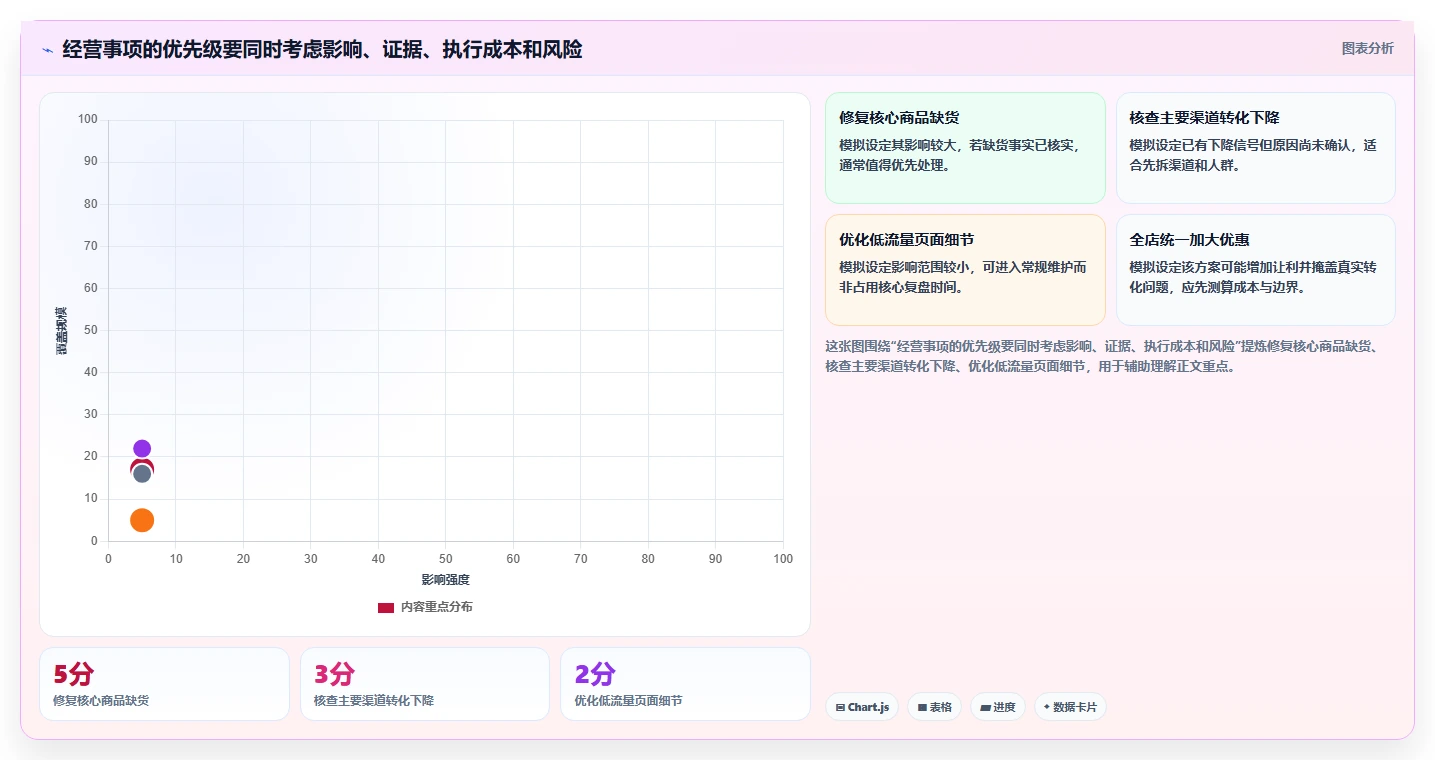Open the 核查主要渠道转化下降 info card
1435x760 pixels.
point(1255,148)
